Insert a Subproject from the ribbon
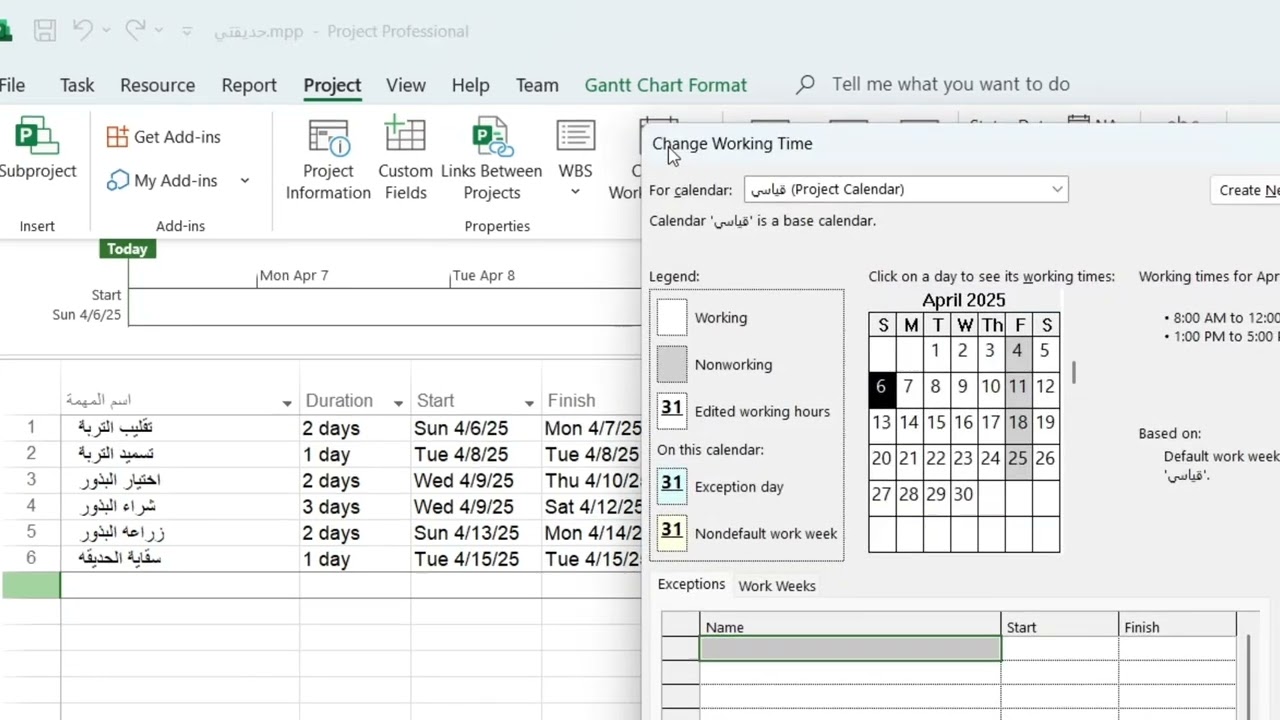The width and height of the screenshot is (1280, 720). (37, 148)
